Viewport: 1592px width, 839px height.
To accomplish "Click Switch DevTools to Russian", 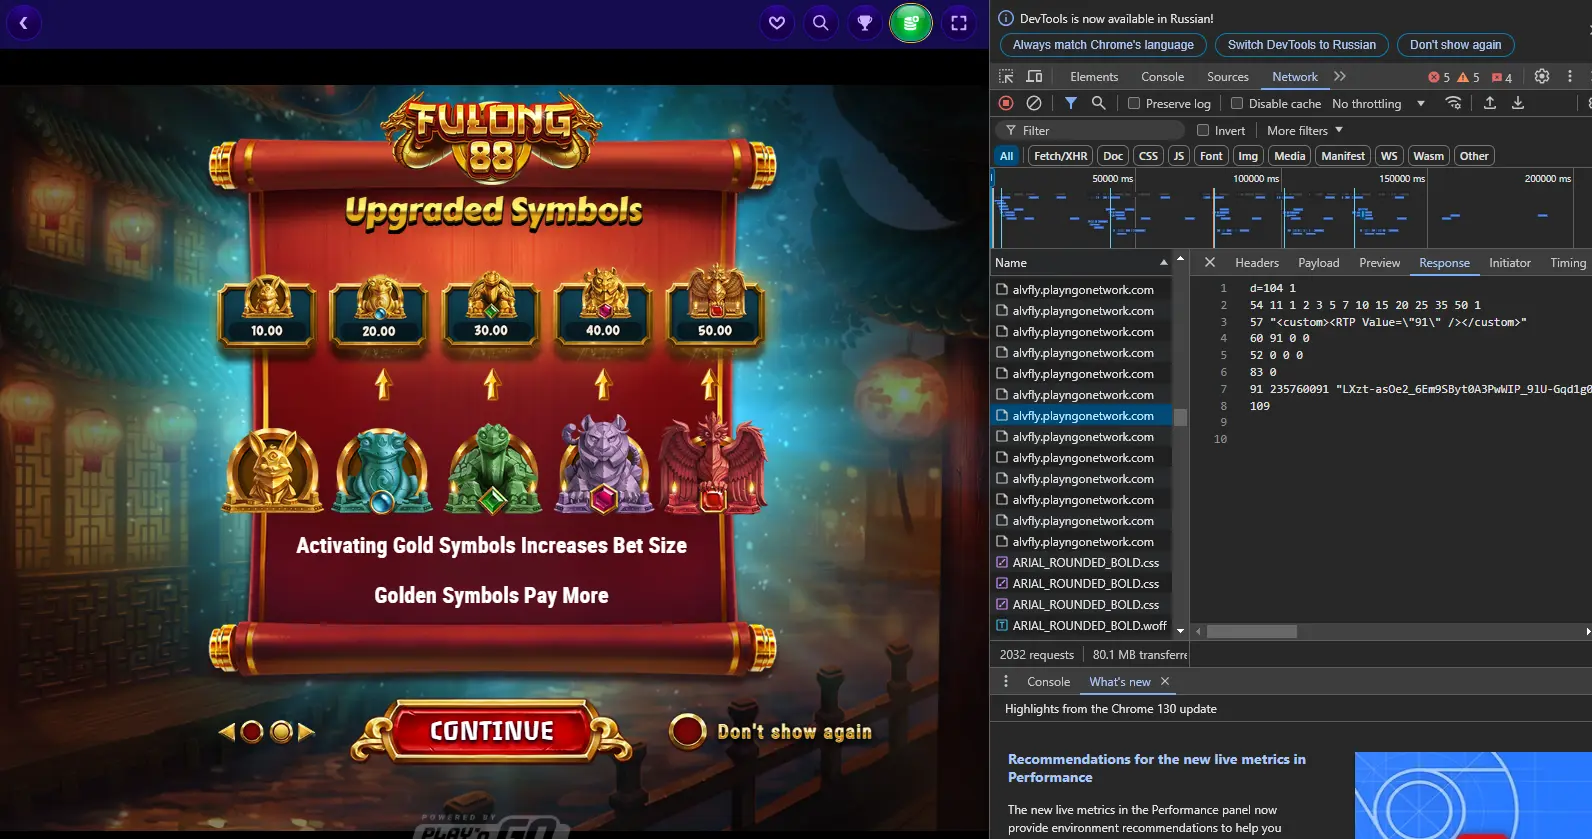I will tap(1302, 45).
